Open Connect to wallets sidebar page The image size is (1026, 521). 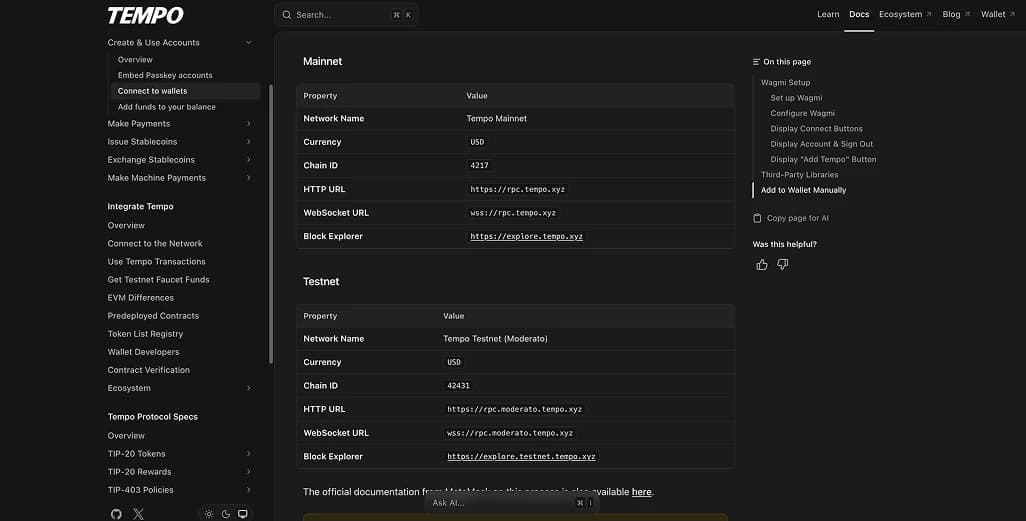(x=185, y=91)
